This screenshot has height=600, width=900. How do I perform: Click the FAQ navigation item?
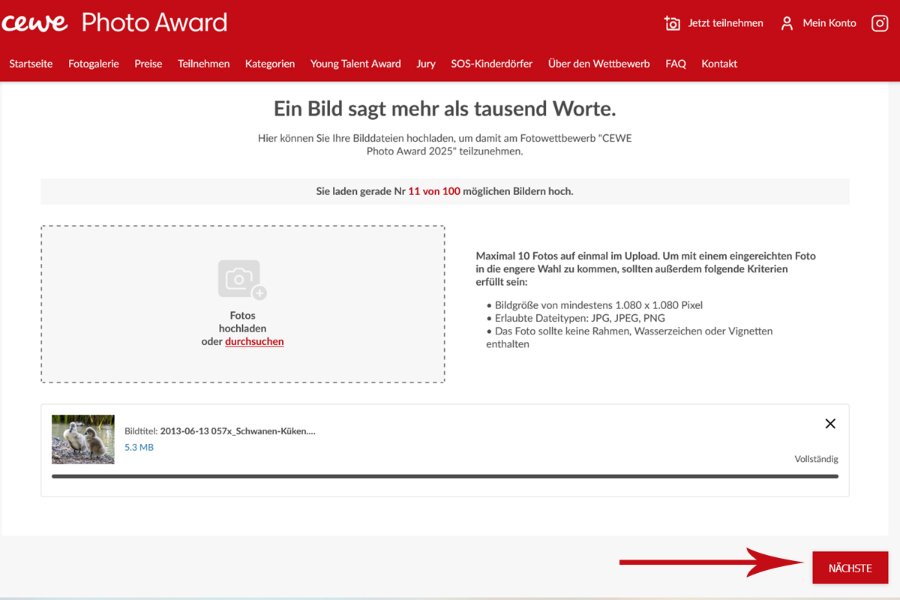coord(676,64)
